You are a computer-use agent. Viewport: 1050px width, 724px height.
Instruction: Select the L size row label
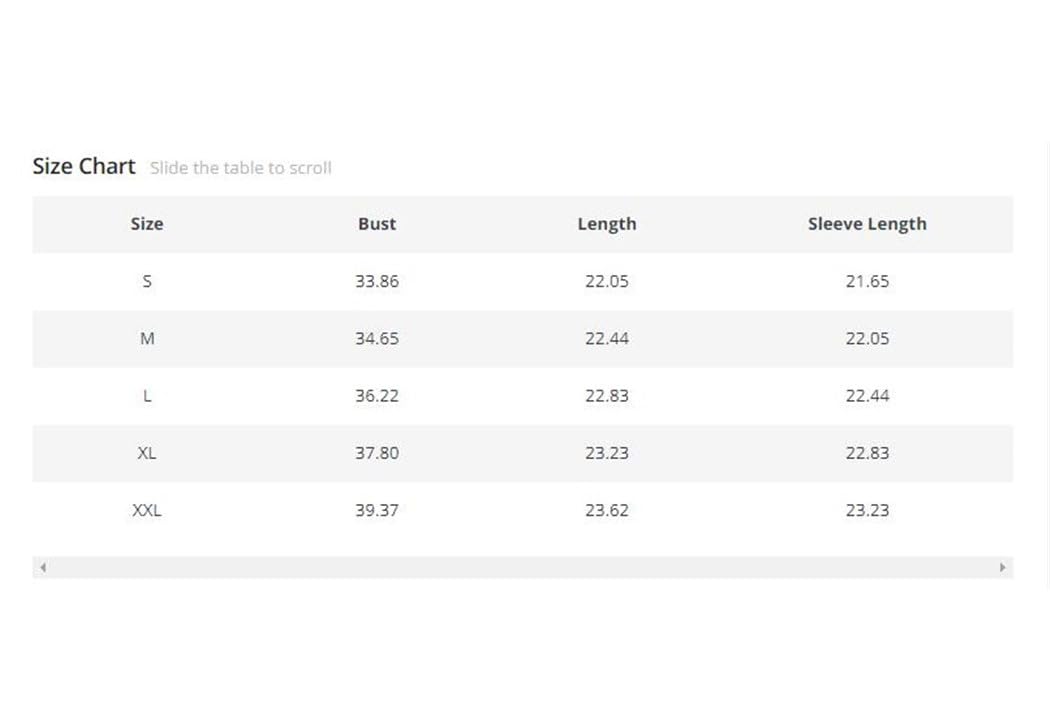(x=147, y=396)
